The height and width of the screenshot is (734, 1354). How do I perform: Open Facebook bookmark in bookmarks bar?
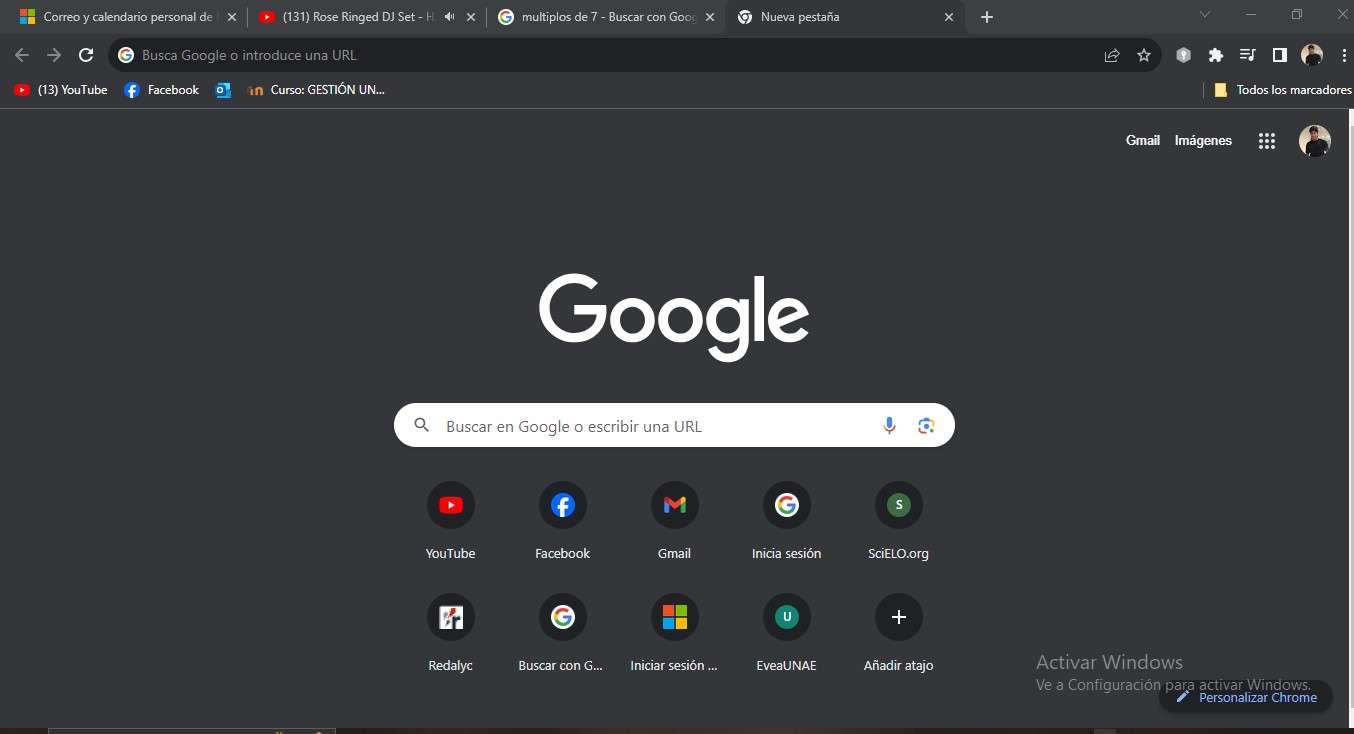(162, 90)
